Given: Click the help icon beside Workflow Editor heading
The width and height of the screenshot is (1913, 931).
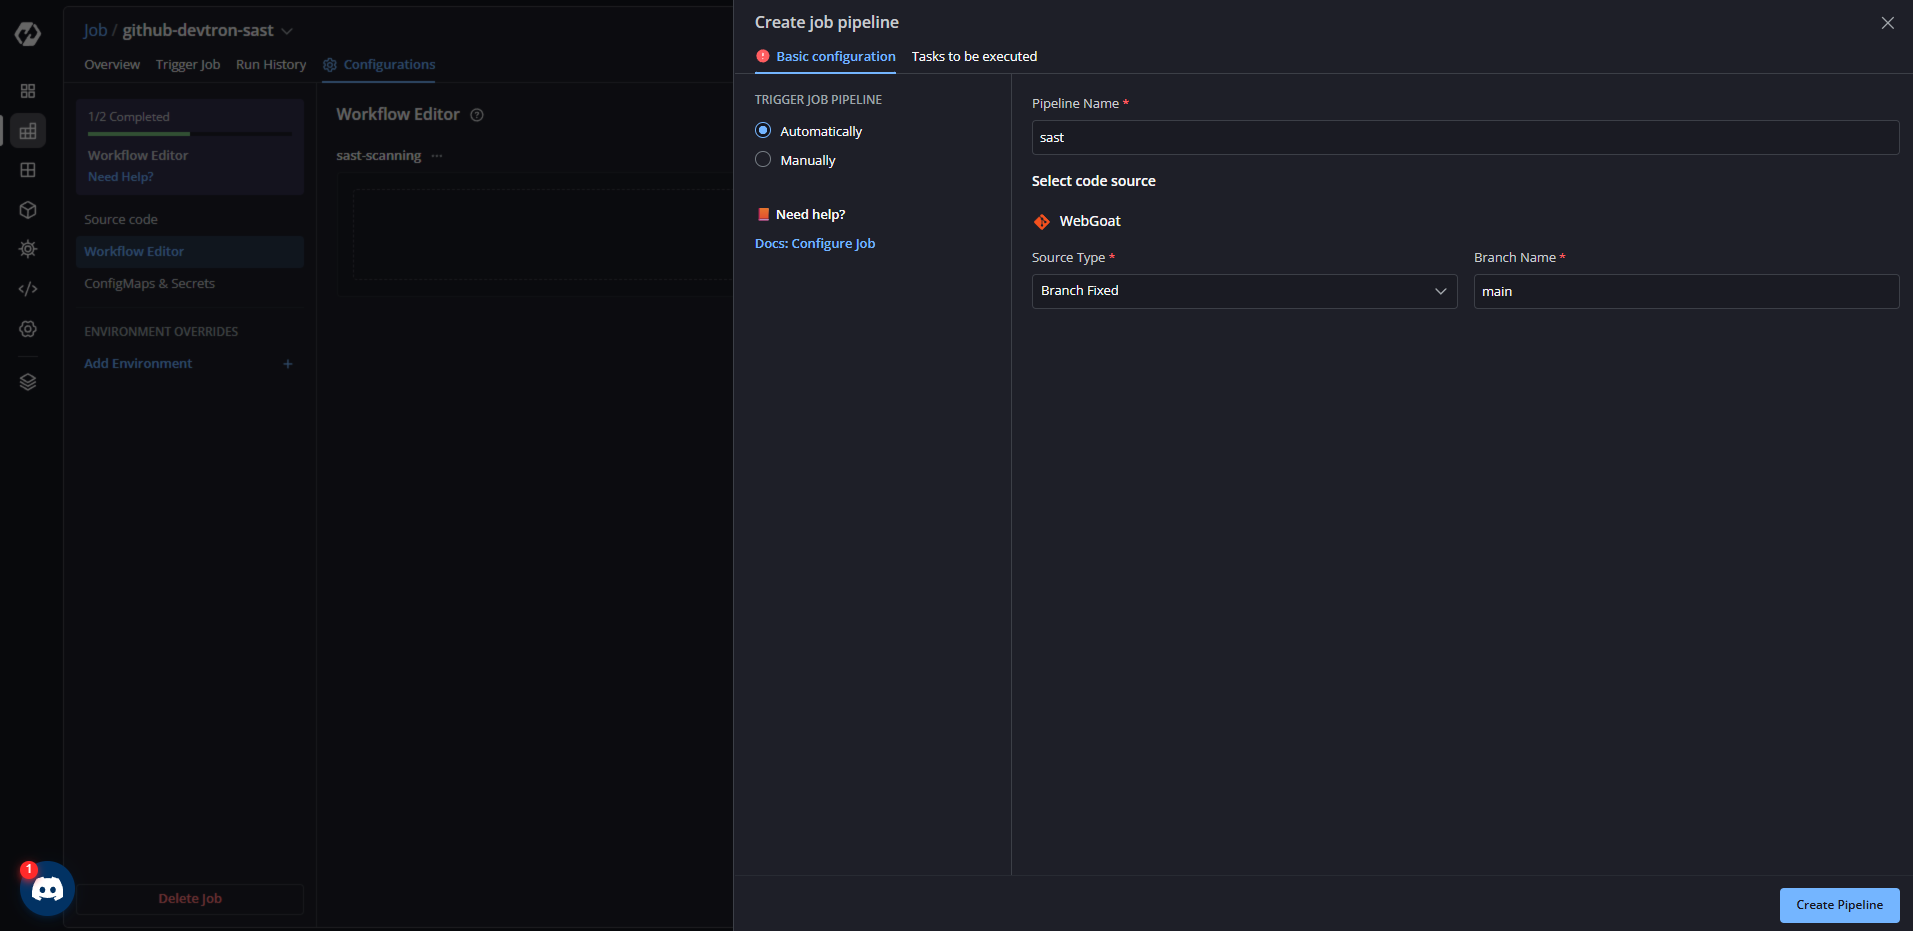Looking at the screenshot, I should [x=477, y=115].
